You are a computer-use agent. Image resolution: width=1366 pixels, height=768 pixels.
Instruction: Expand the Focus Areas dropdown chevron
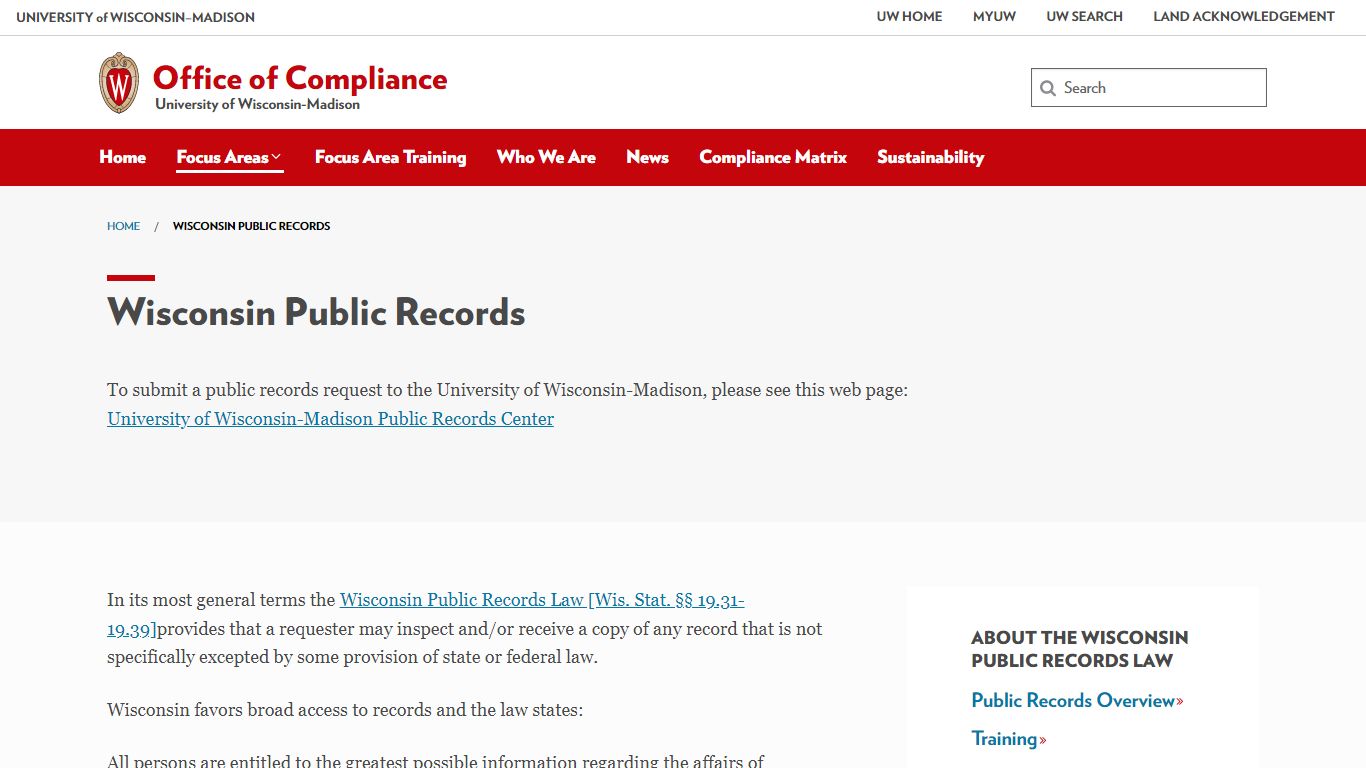(277, 157)
